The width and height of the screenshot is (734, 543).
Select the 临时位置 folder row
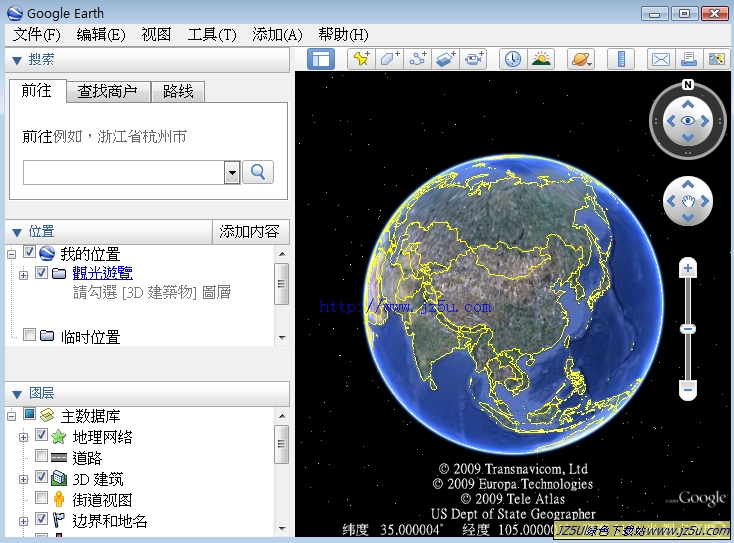[x=90, y=337]
